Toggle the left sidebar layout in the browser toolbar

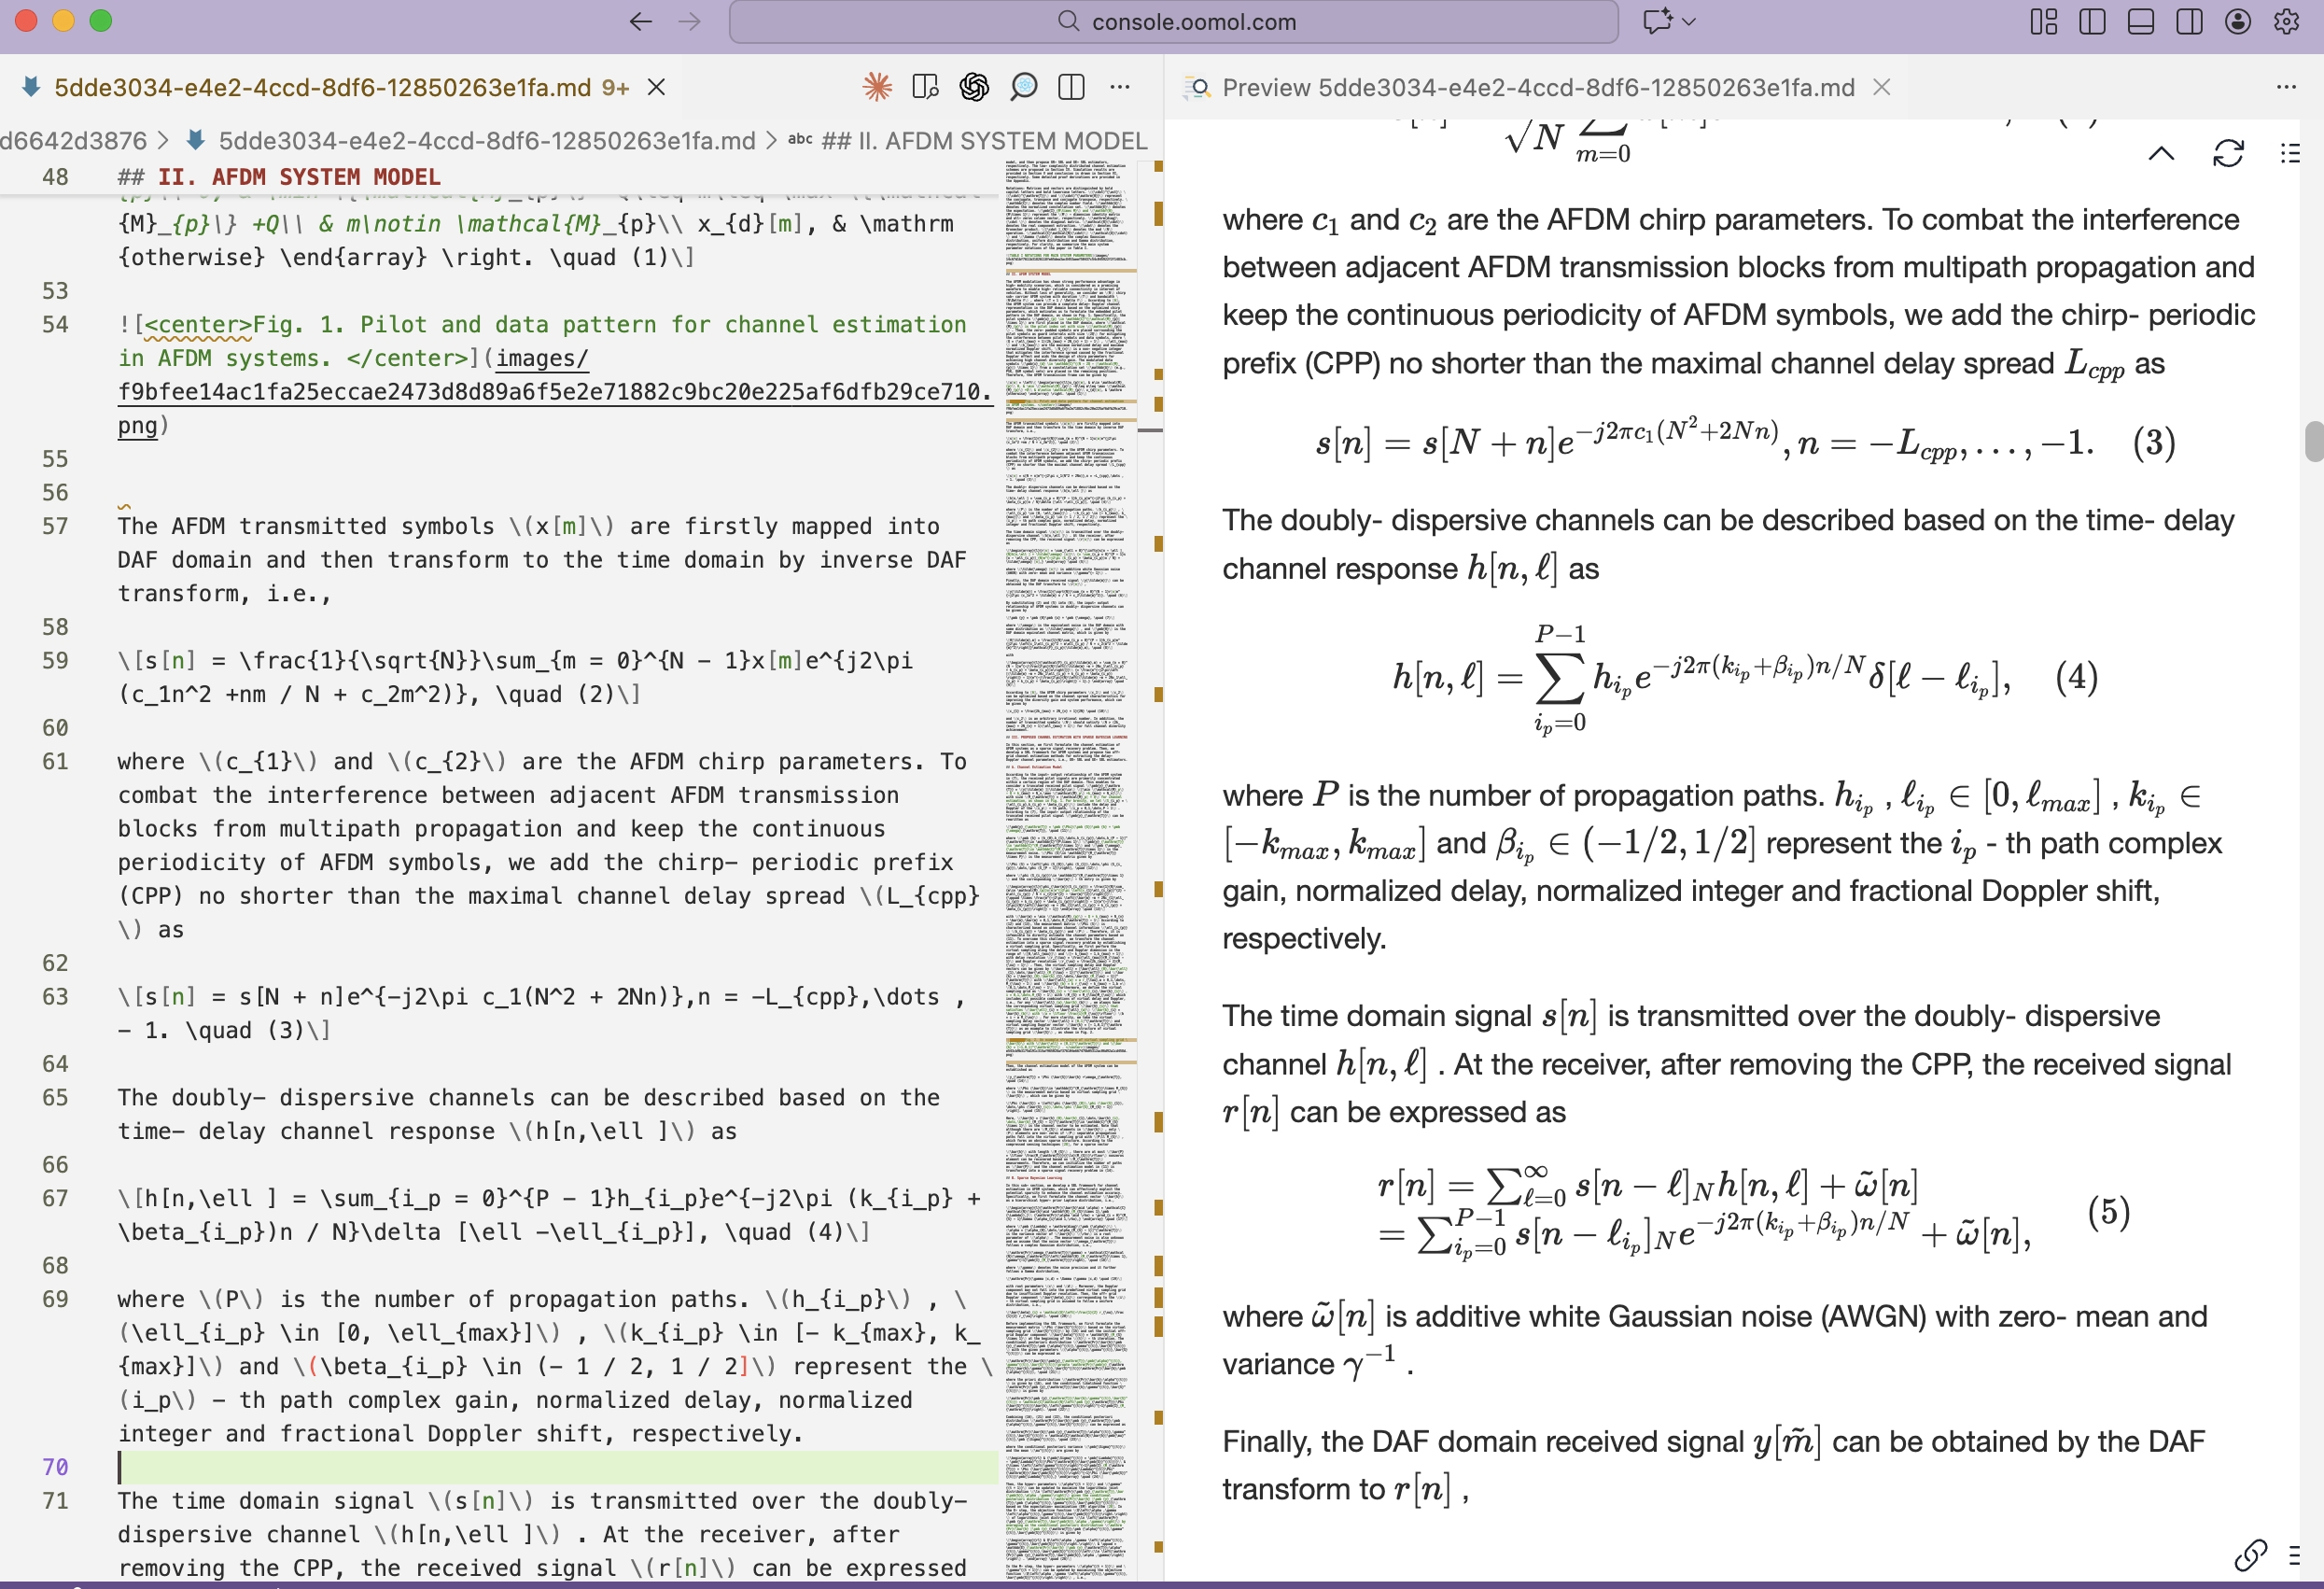(x=2092, y=22)
